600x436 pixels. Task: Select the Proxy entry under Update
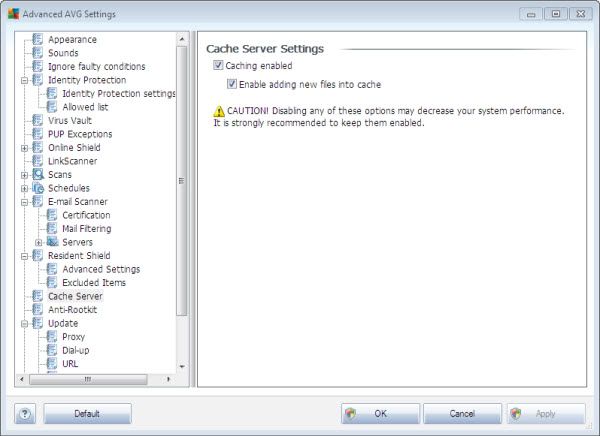73,337
